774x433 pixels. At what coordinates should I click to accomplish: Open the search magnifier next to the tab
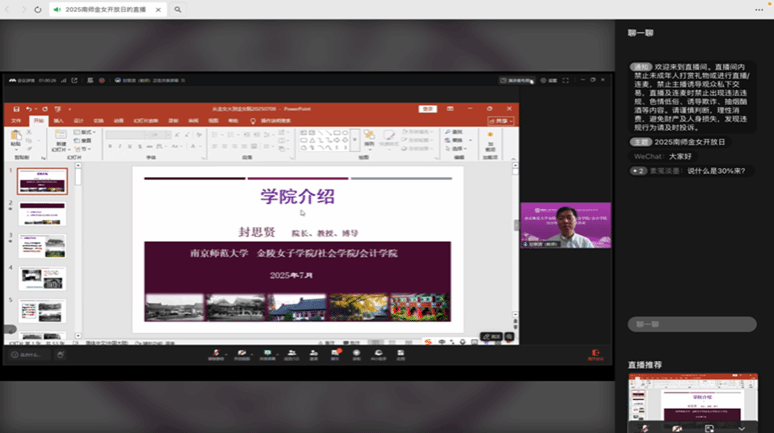coord(178,9)
